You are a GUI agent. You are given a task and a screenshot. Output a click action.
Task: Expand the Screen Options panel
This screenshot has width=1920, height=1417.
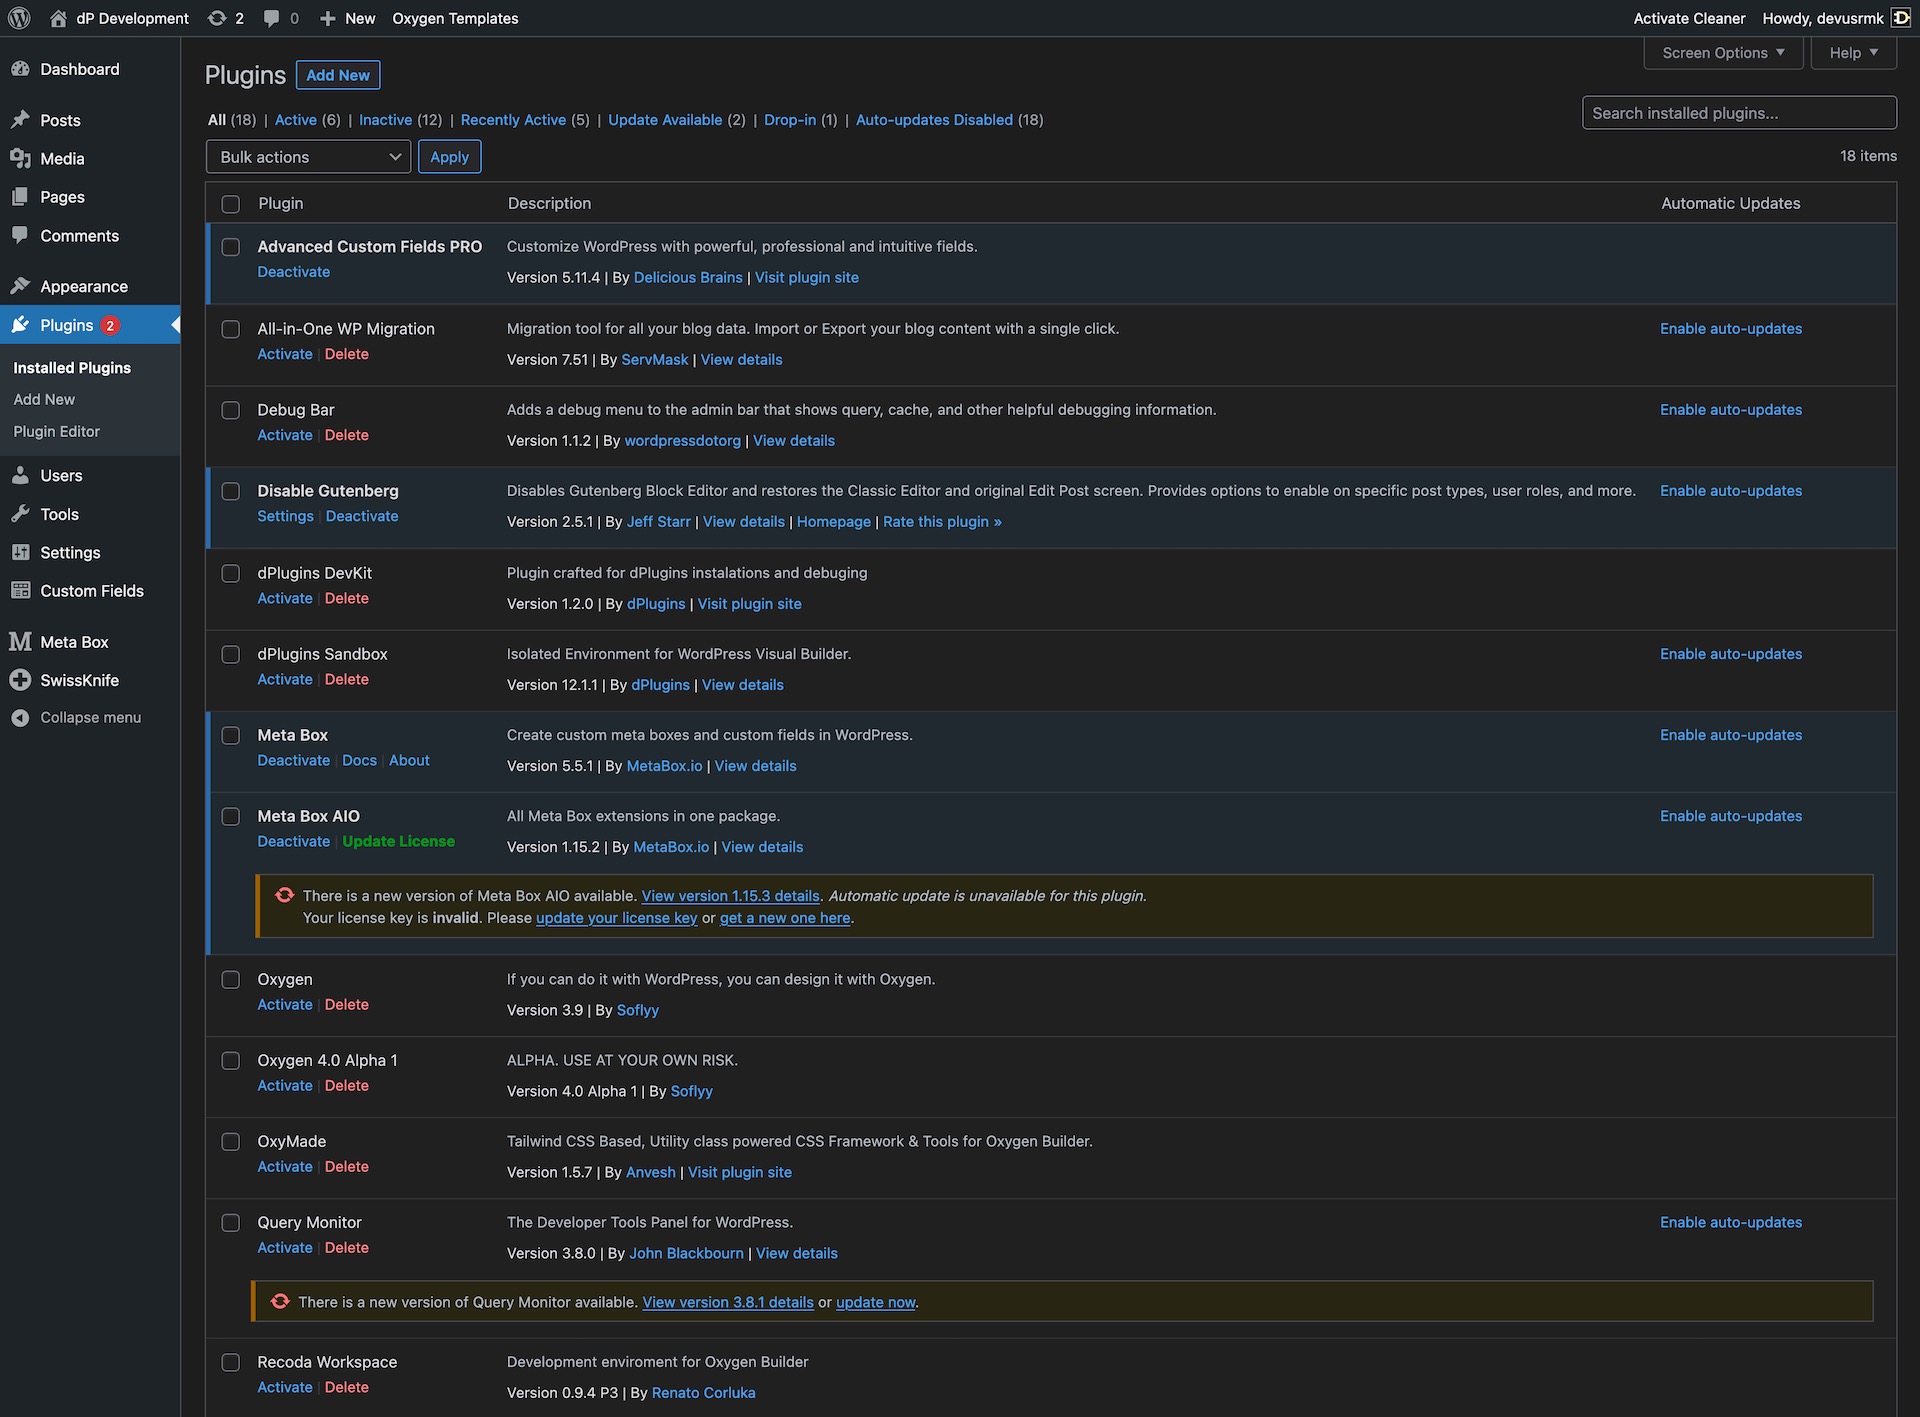1722,53
